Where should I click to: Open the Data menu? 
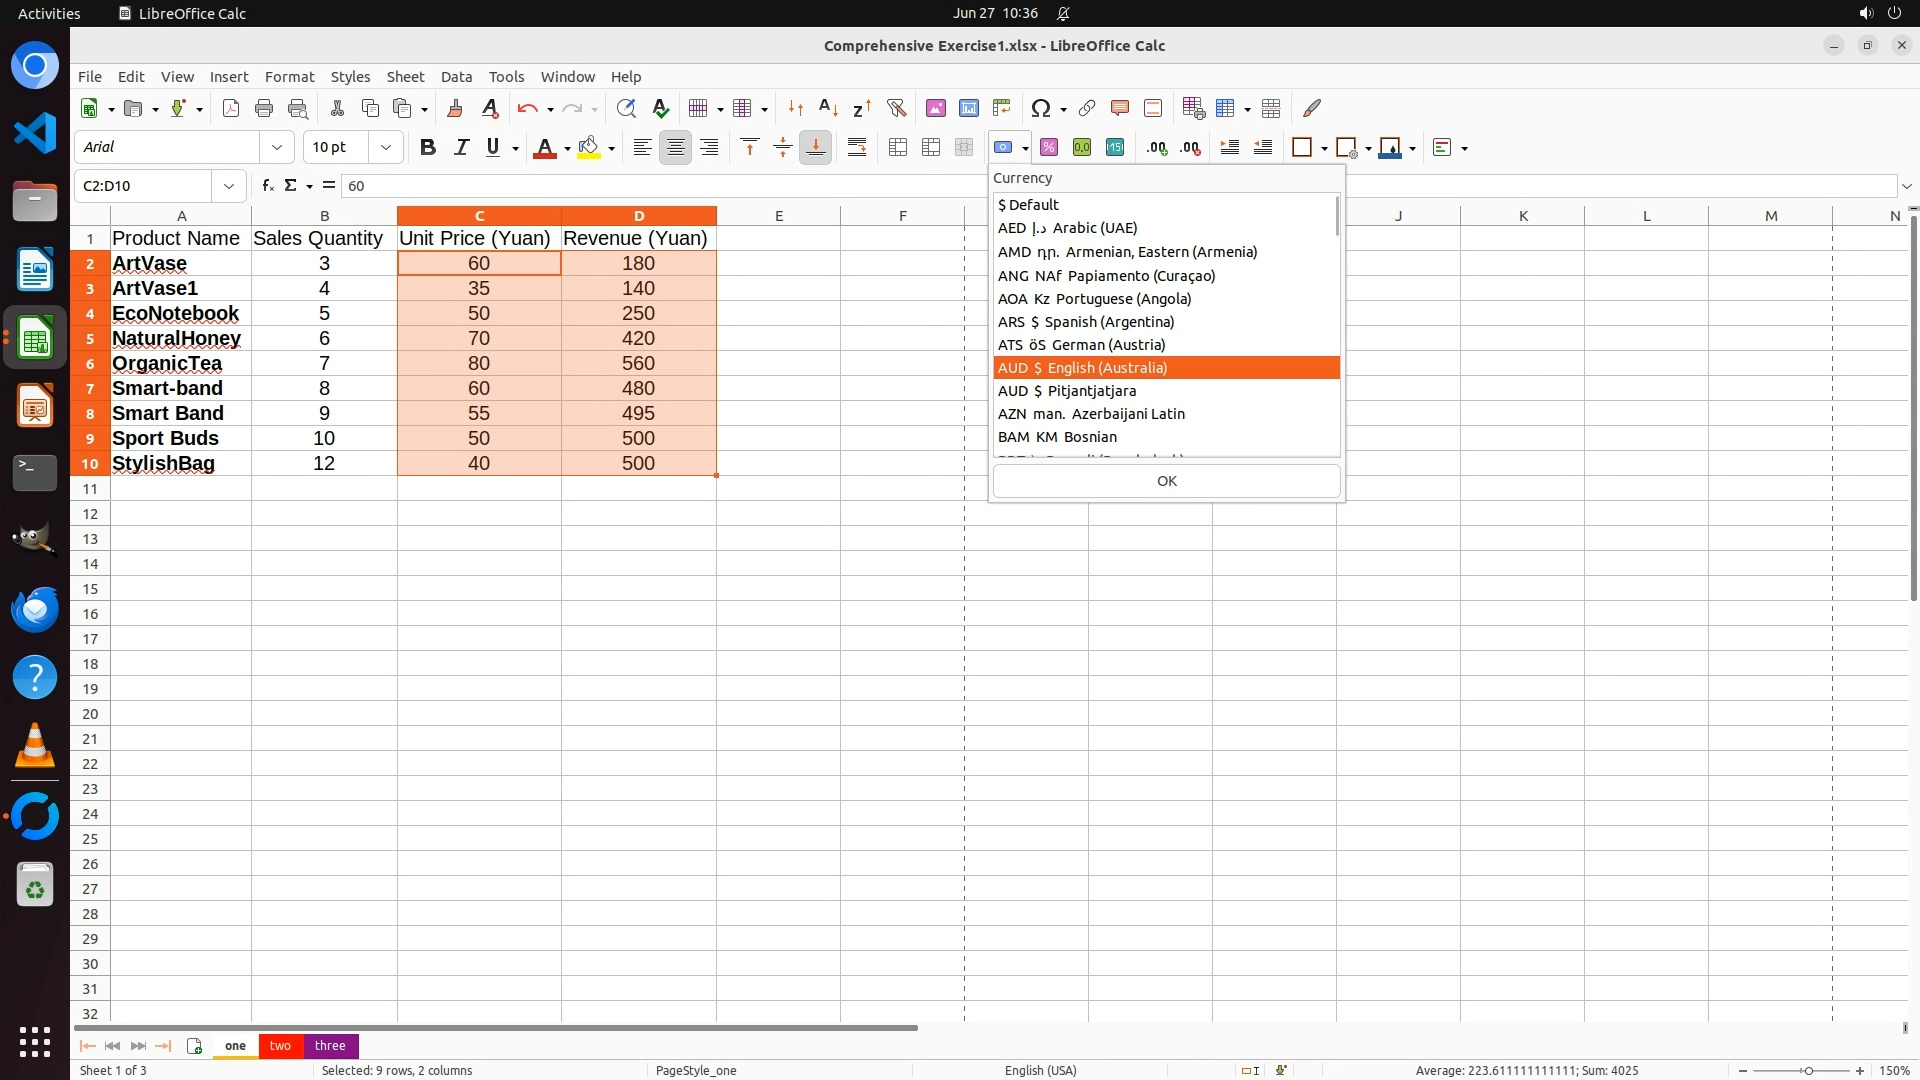click(x=456, y=77)
